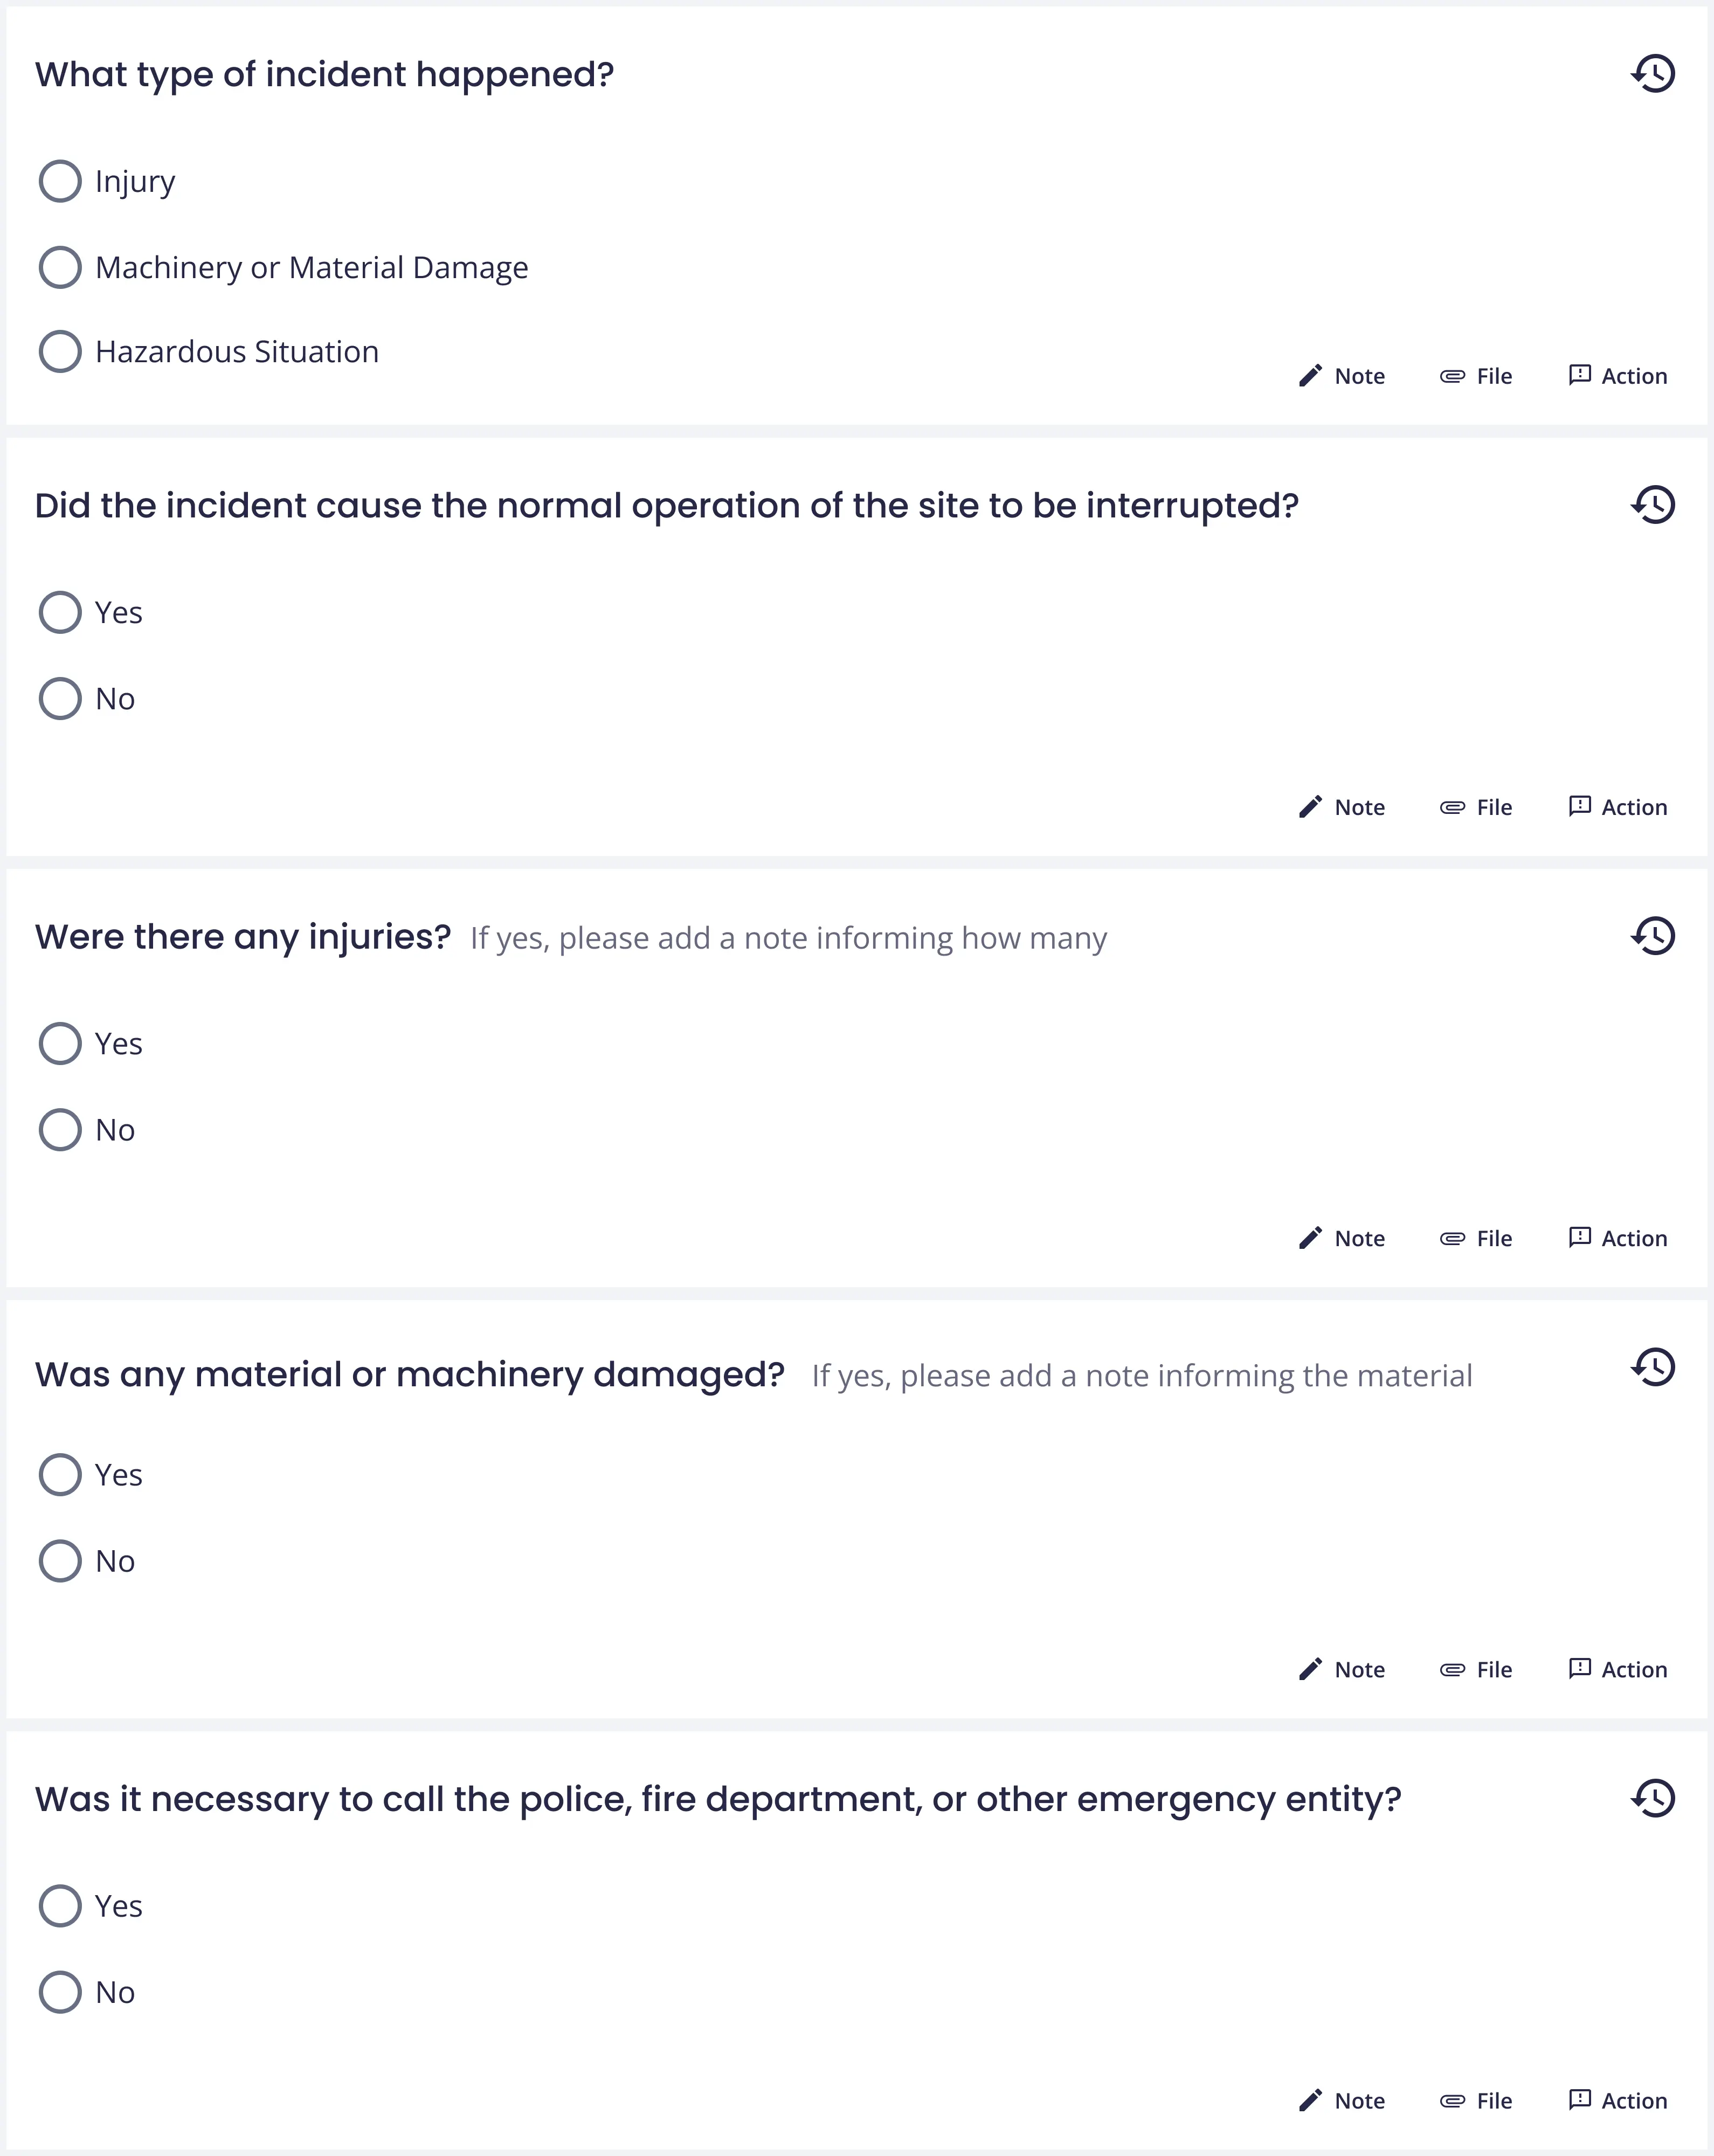Select No for any injuries question
1714x2156 pixels.
coord(60,1130)
